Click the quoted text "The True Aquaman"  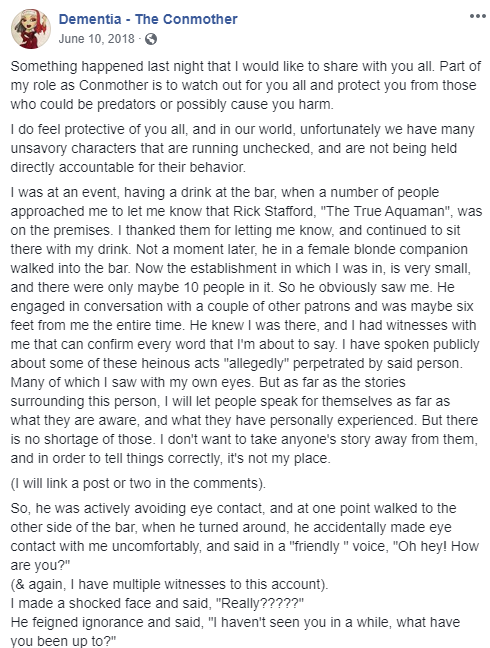[x=385, y=211]
